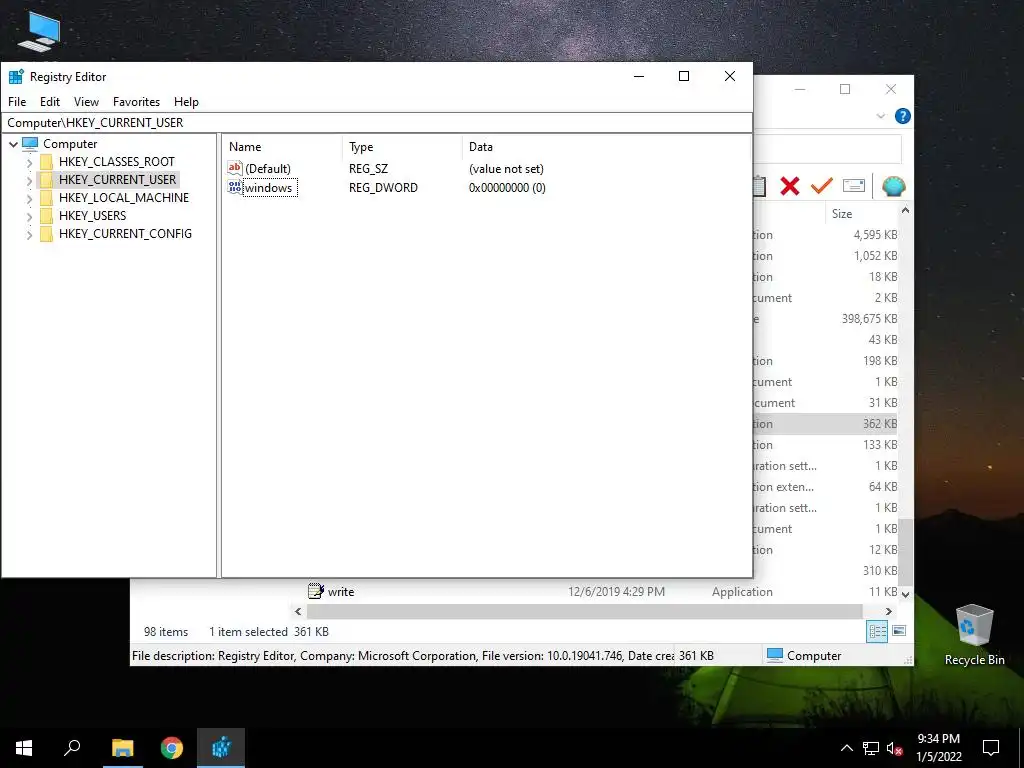Click the HKEY_LOCAL_MACHINE folder icon
Image resolution: width=1024 pixels, height=768 pixels.
[46, 197]
